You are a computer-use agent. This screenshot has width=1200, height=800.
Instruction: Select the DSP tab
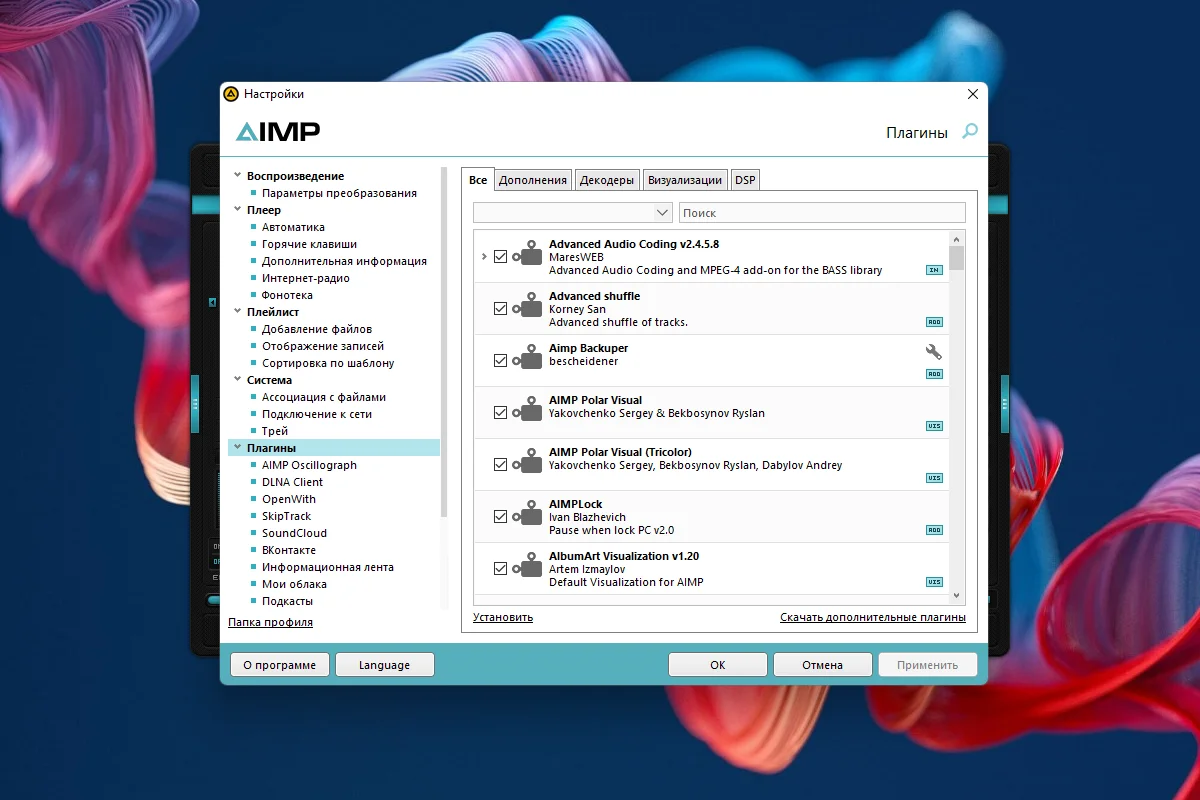coord(745,180)
